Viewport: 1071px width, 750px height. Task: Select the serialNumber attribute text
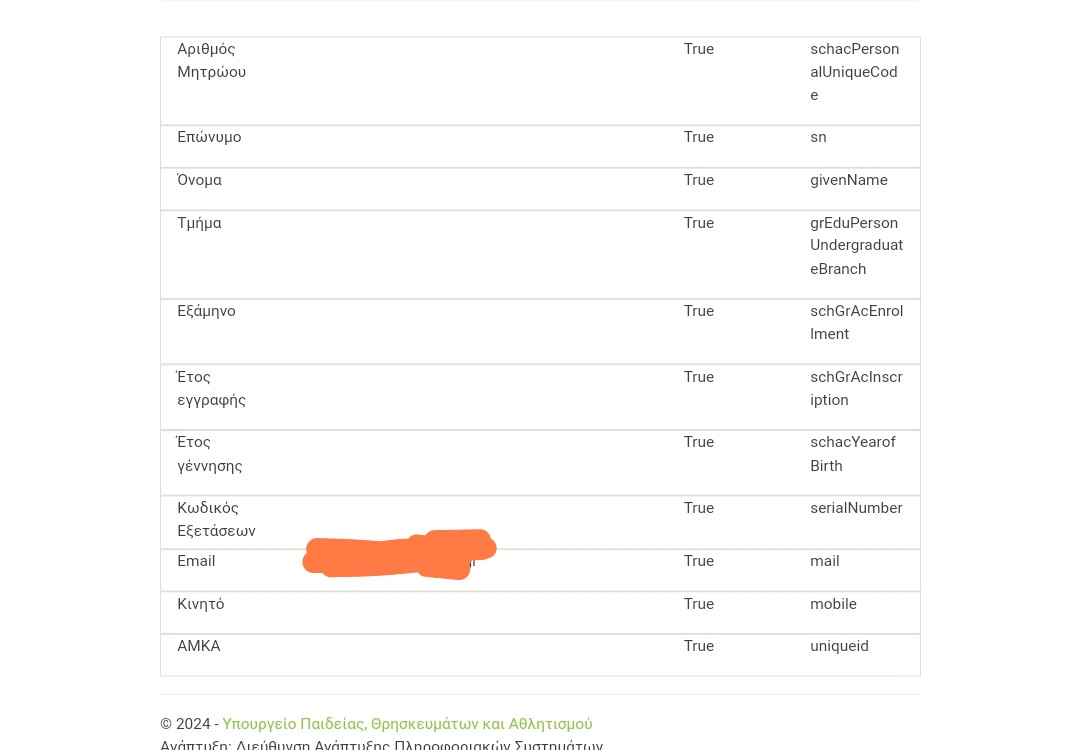[x=857, y=508]
